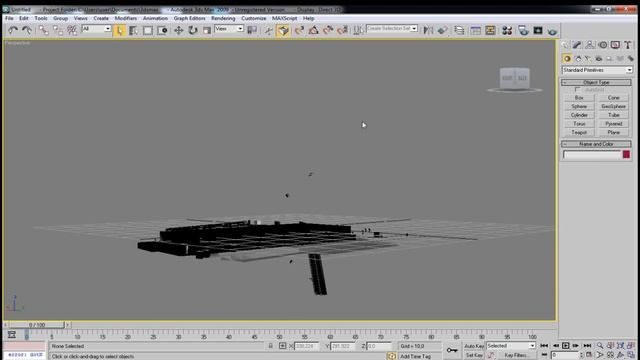The height and width of the screenshot is (360, 640).
Task: Click Use Pivot Point Center icon
Action: click(252, 30)
